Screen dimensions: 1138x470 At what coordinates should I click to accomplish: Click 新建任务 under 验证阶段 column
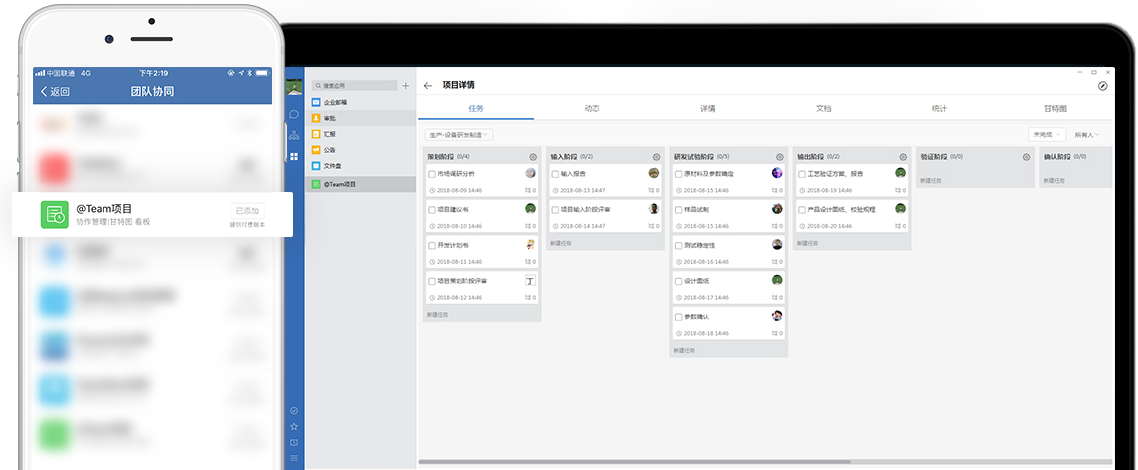[x=932, y=180]
